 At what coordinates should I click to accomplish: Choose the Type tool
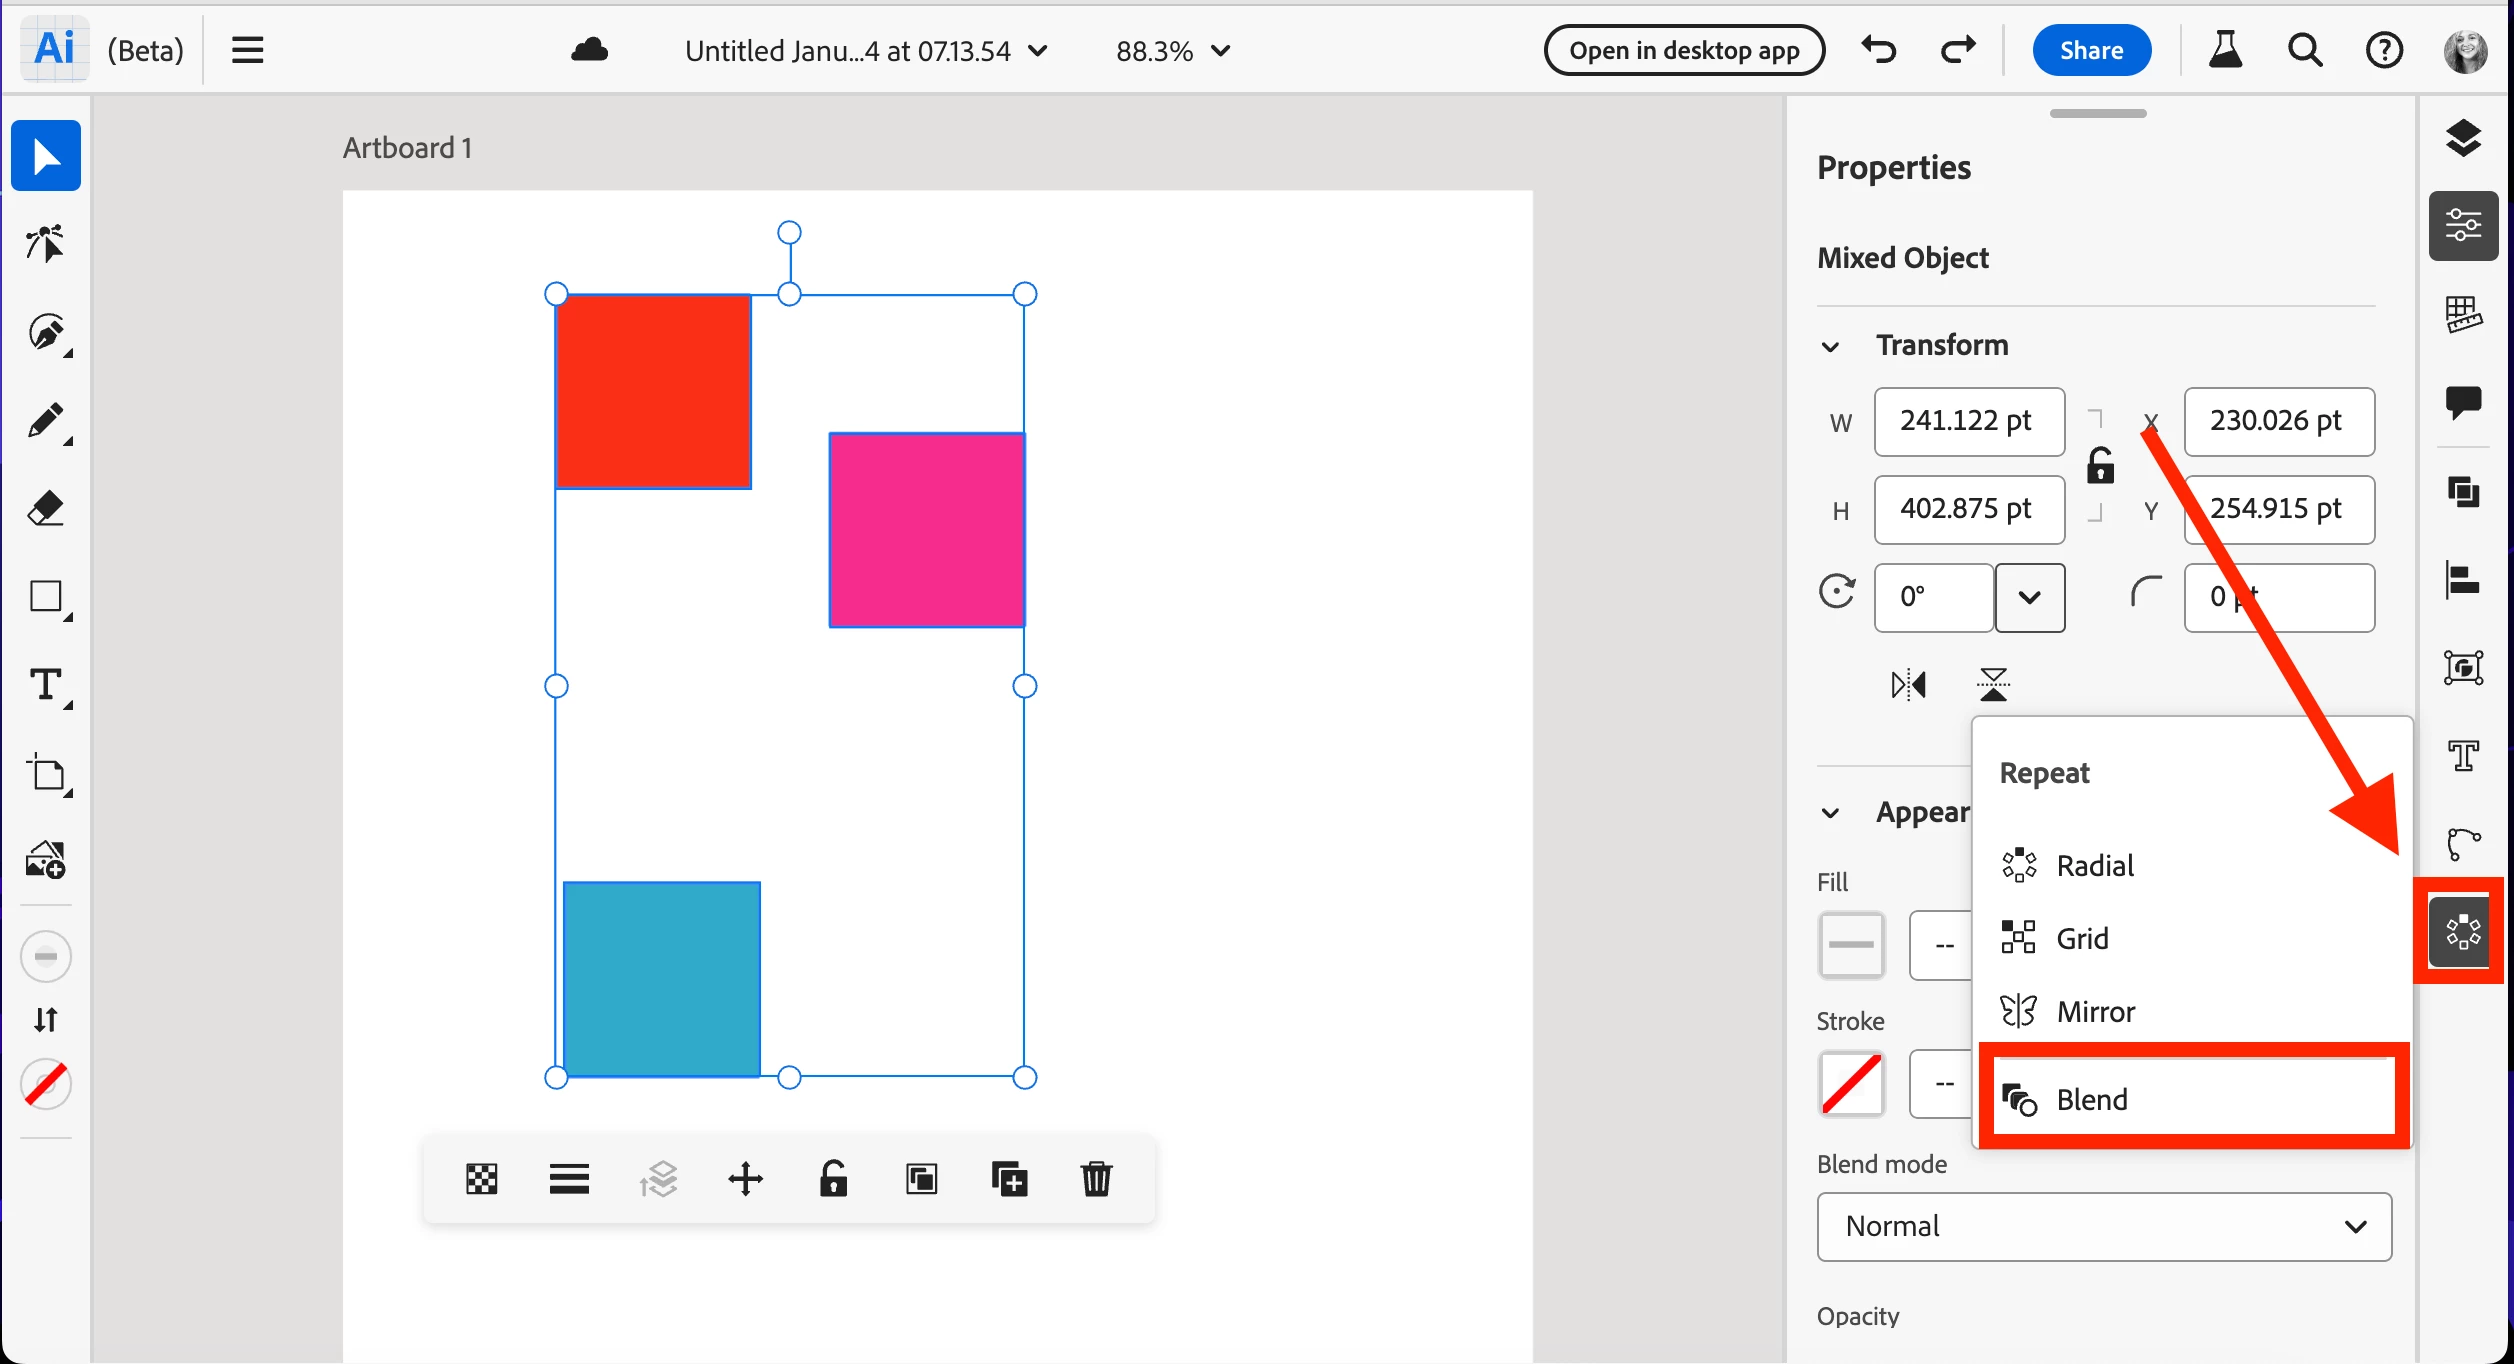[x=45, y=685]
